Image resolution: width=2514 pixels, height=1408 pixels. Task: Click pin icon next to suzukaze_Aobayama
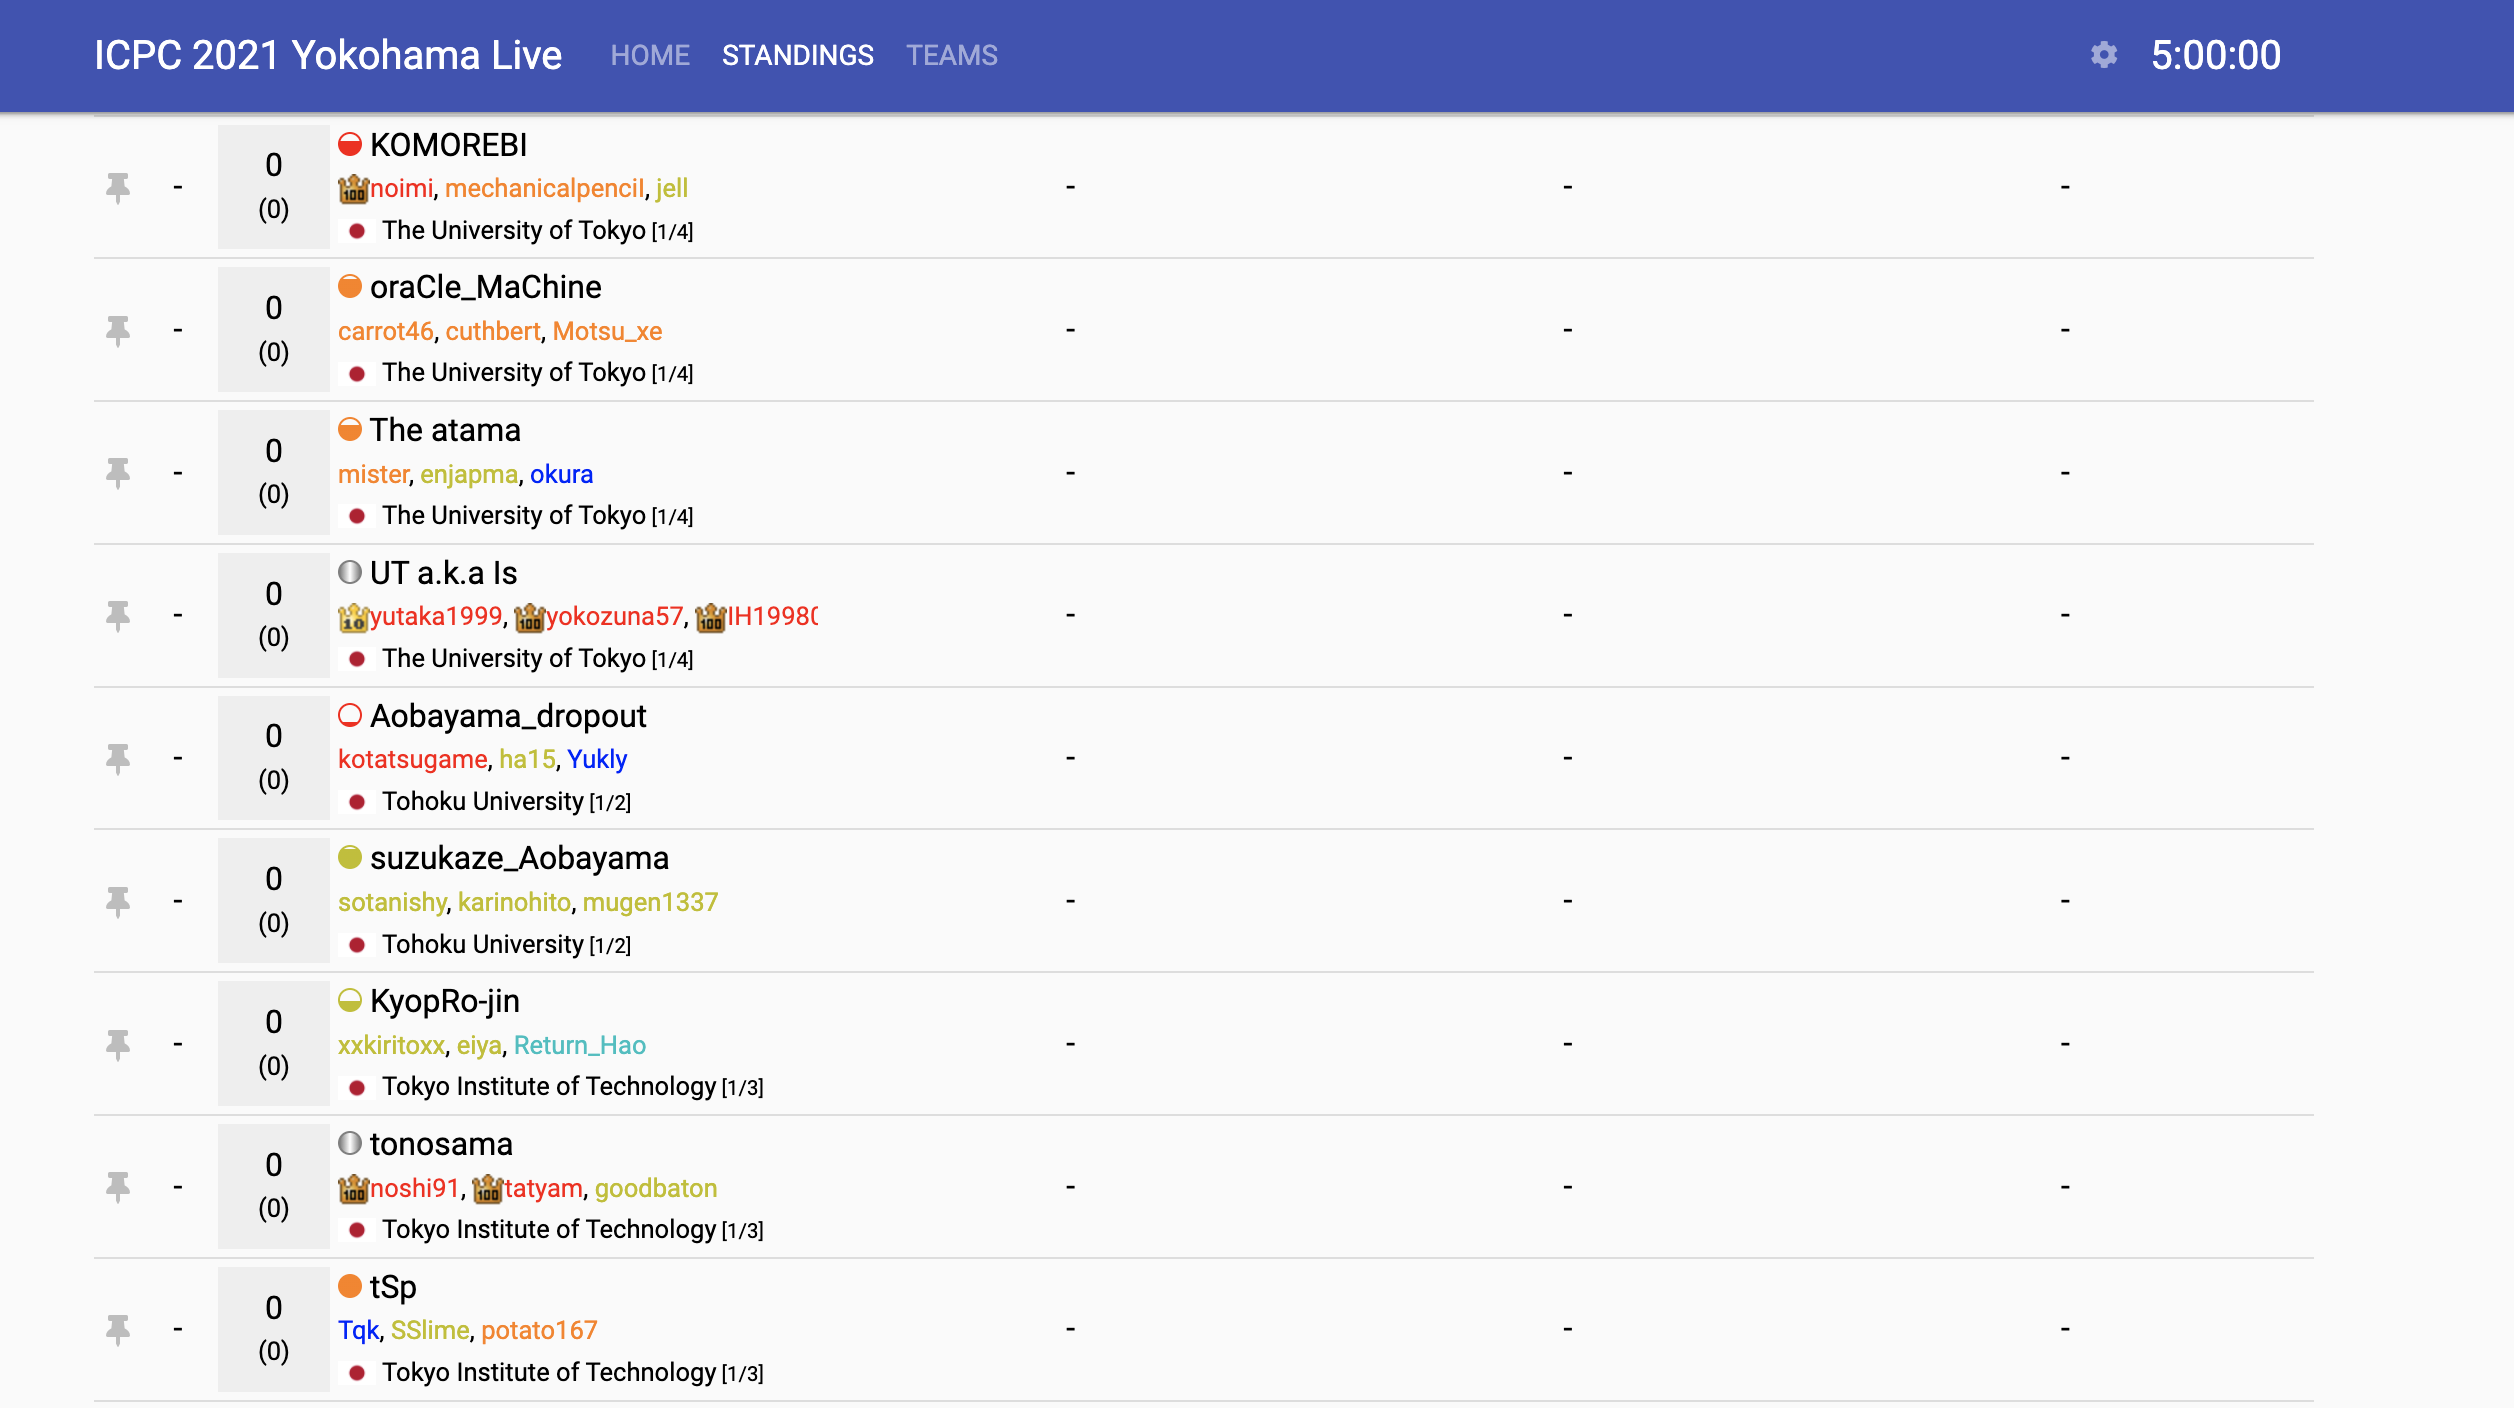coord(118,901)
